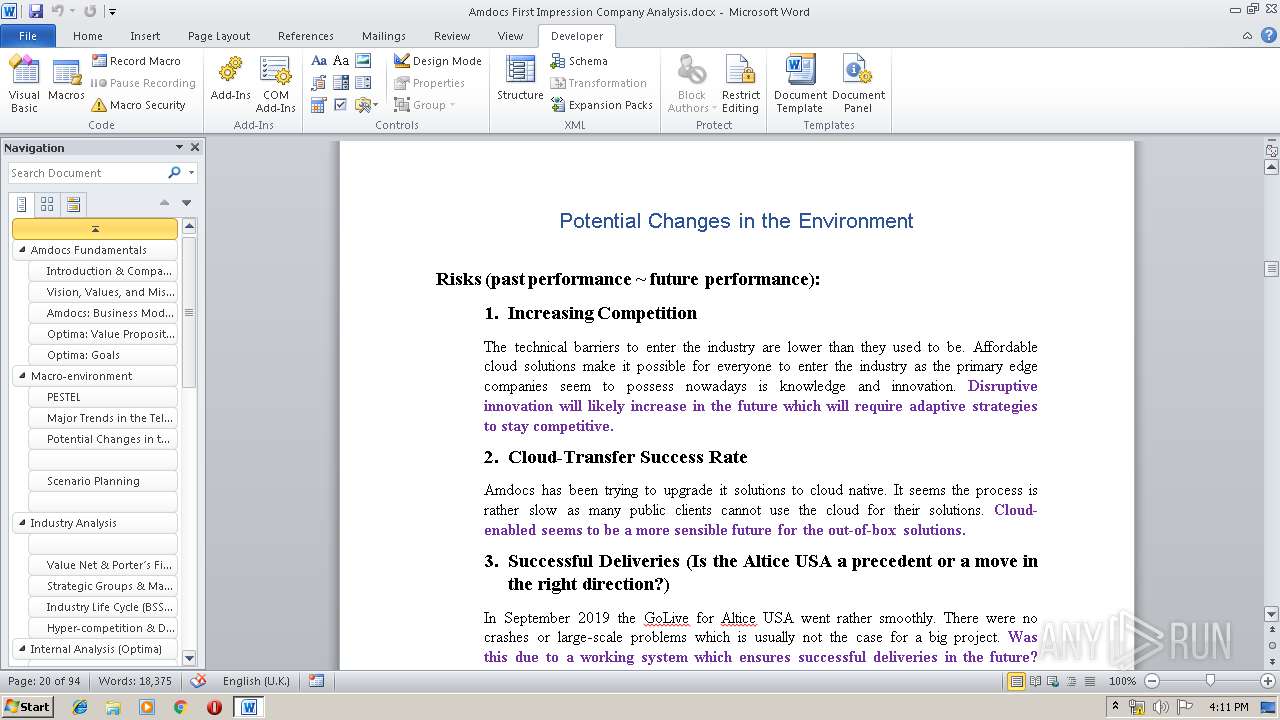The height and width of the screenshot is (720, 1280).
Task: Insert Check Box content control
Action: 341,105
